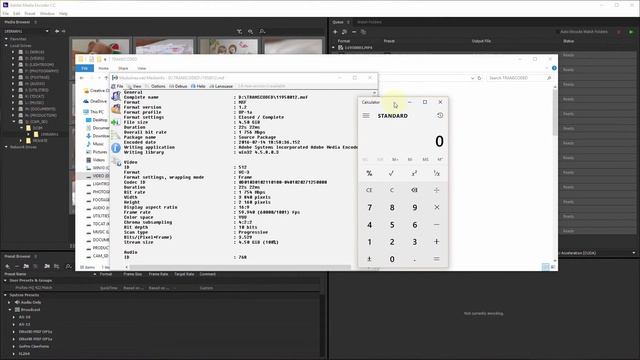This screenshot has height=360, width=640.
Task: Click the refresh icon in Explorer address bar
Action: click(480, 78)
